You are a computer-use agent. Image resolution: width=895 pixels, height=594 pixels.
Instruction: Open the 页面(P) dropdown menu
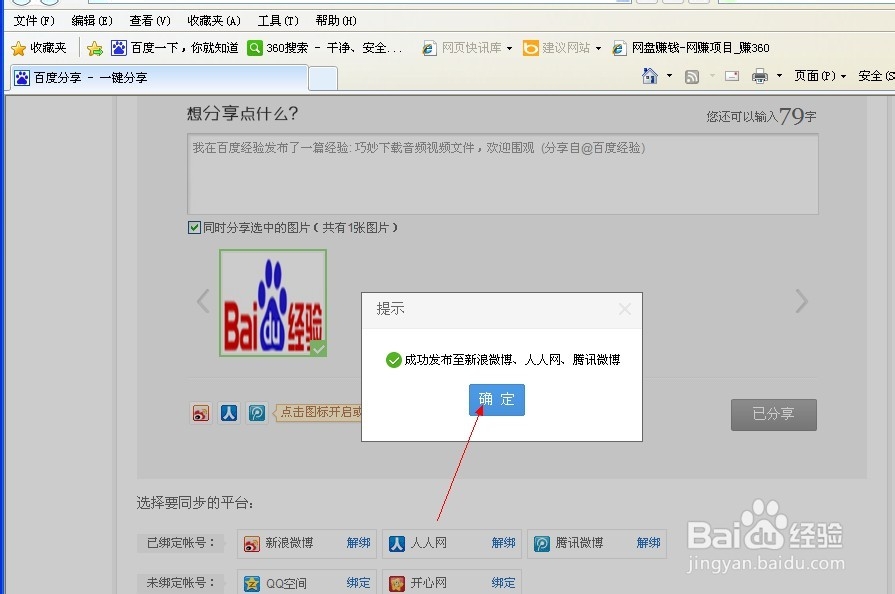pyautogui.click(x=820, y=76)
